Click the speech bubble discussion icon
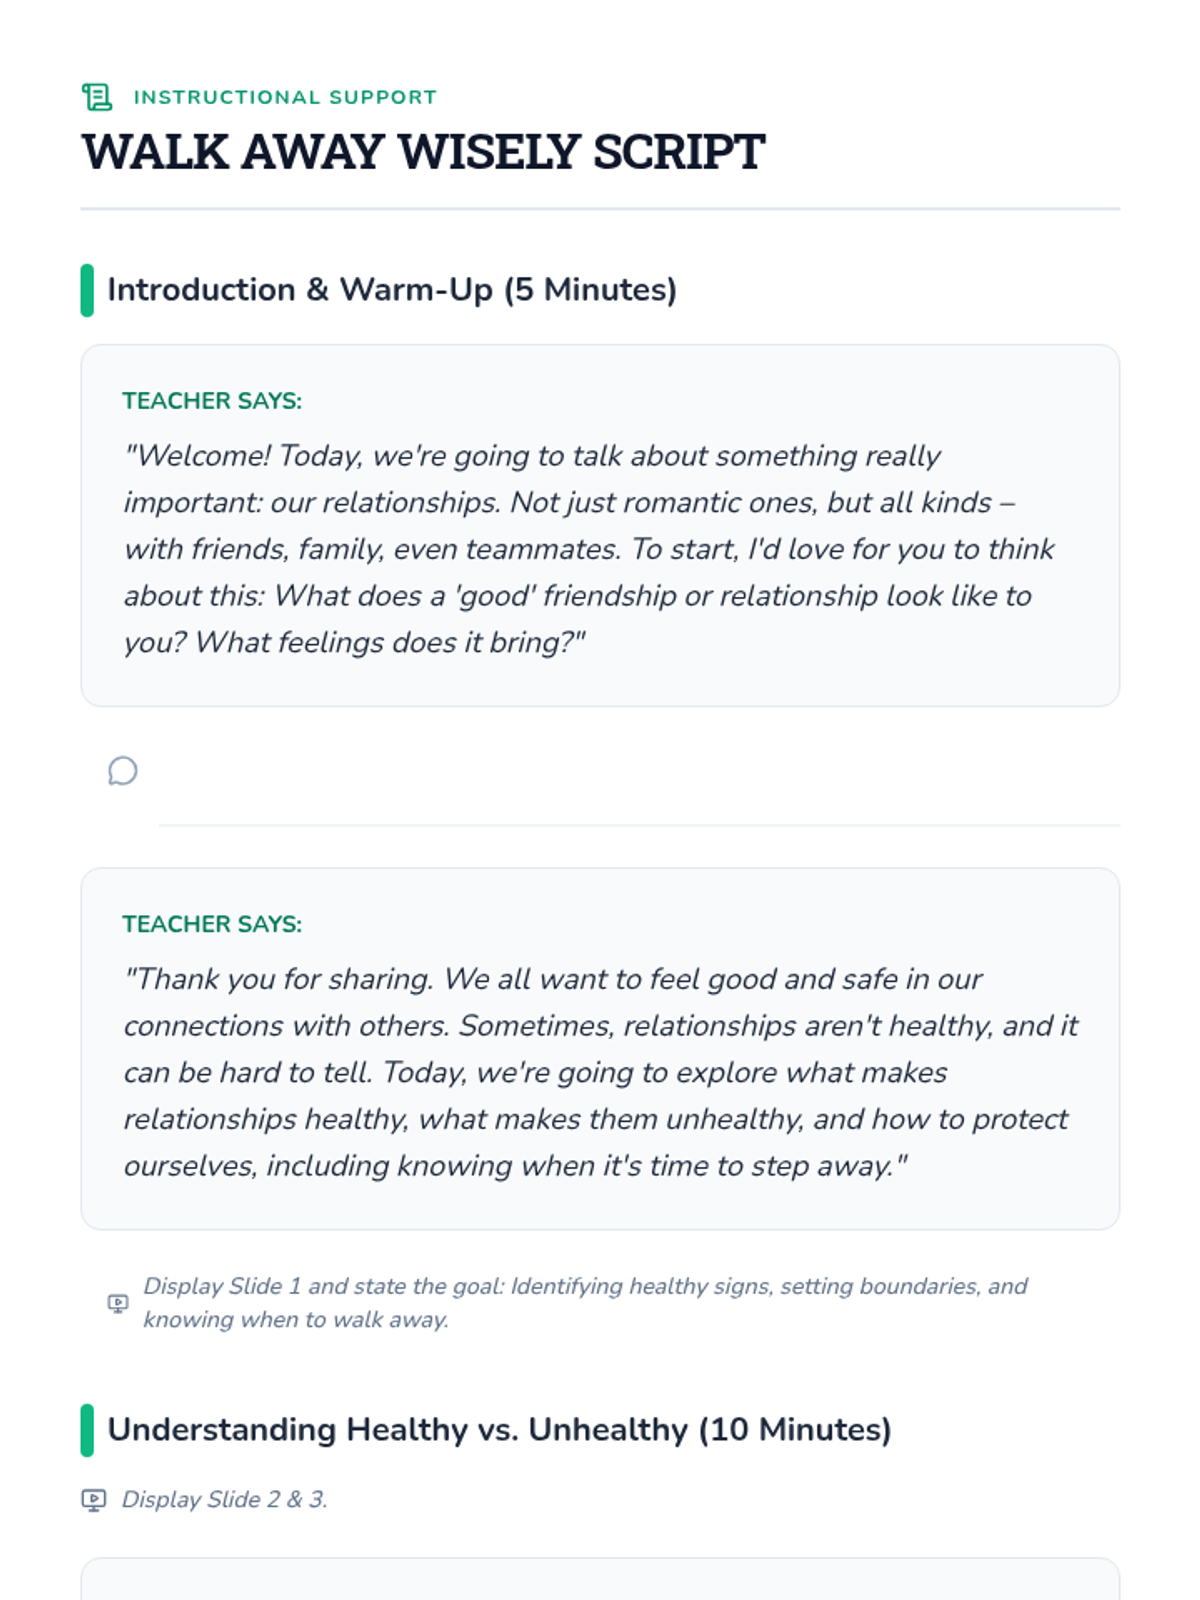The height and width of the screenshot is (1600, 1200). [x=122, y=771]
